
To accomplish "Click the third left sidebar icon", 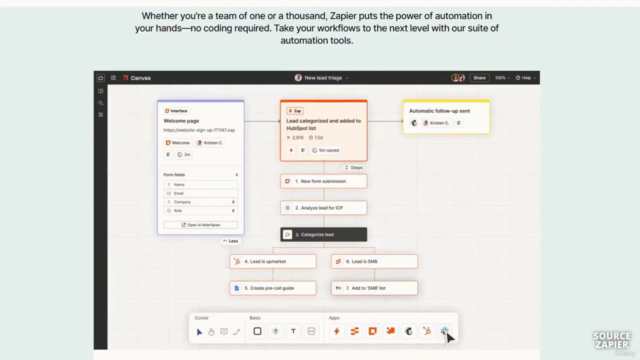I will click(x=101, y=115).
